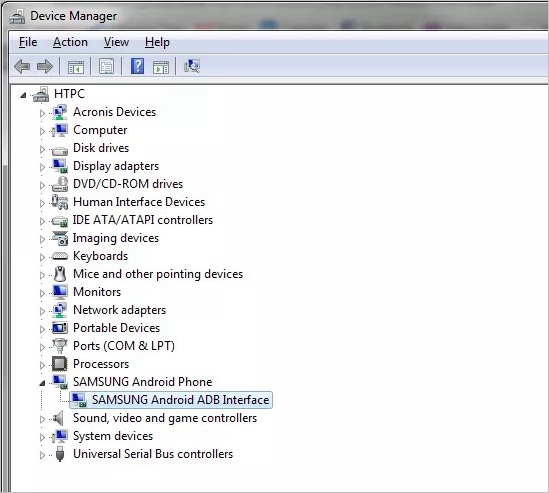Click the Human Interface Devices icon
Image resolution: width=549 pixels, height=493 pixels.
[x=60, y=202]
